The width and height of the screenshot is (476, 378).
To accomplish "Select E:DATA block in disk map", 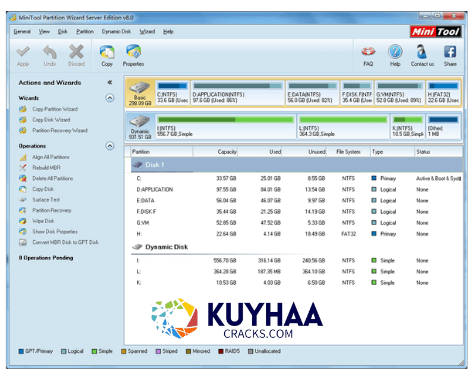I will [x=312, y=93].
